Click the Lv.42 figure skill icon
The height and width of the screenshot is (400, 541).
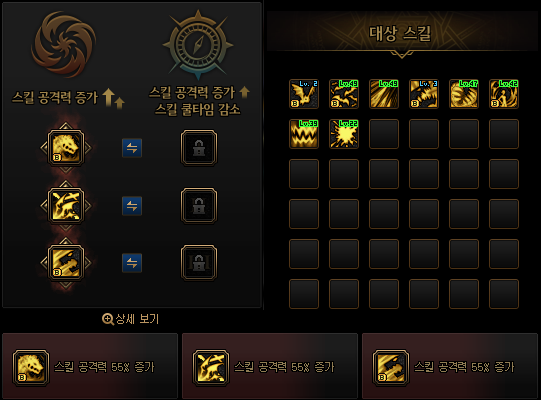(x=504, y=94)
